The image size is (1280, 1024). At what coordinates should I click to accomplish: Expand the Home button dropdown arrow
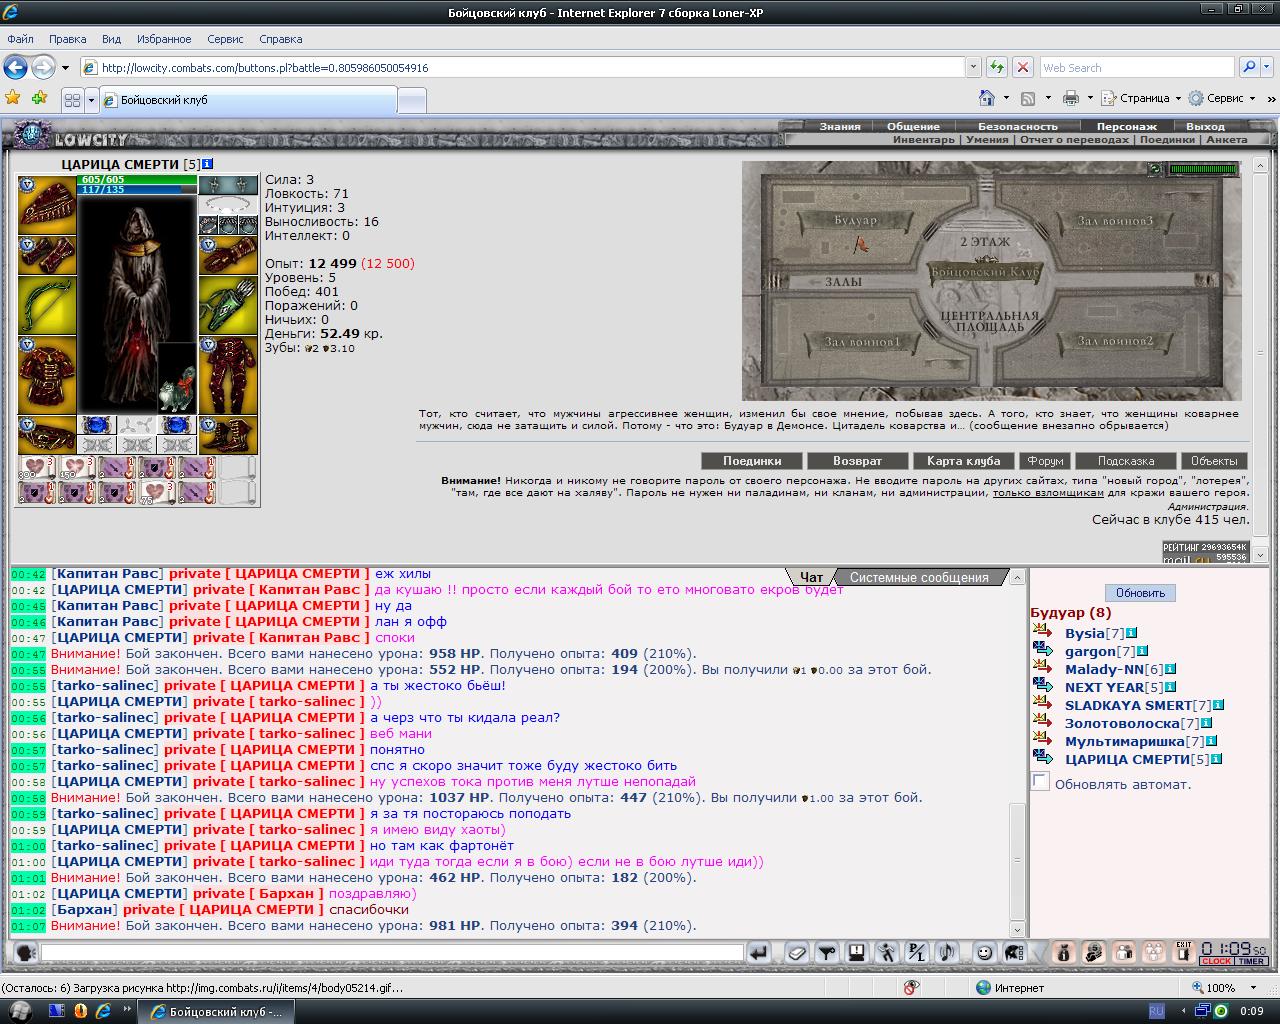1007,98
